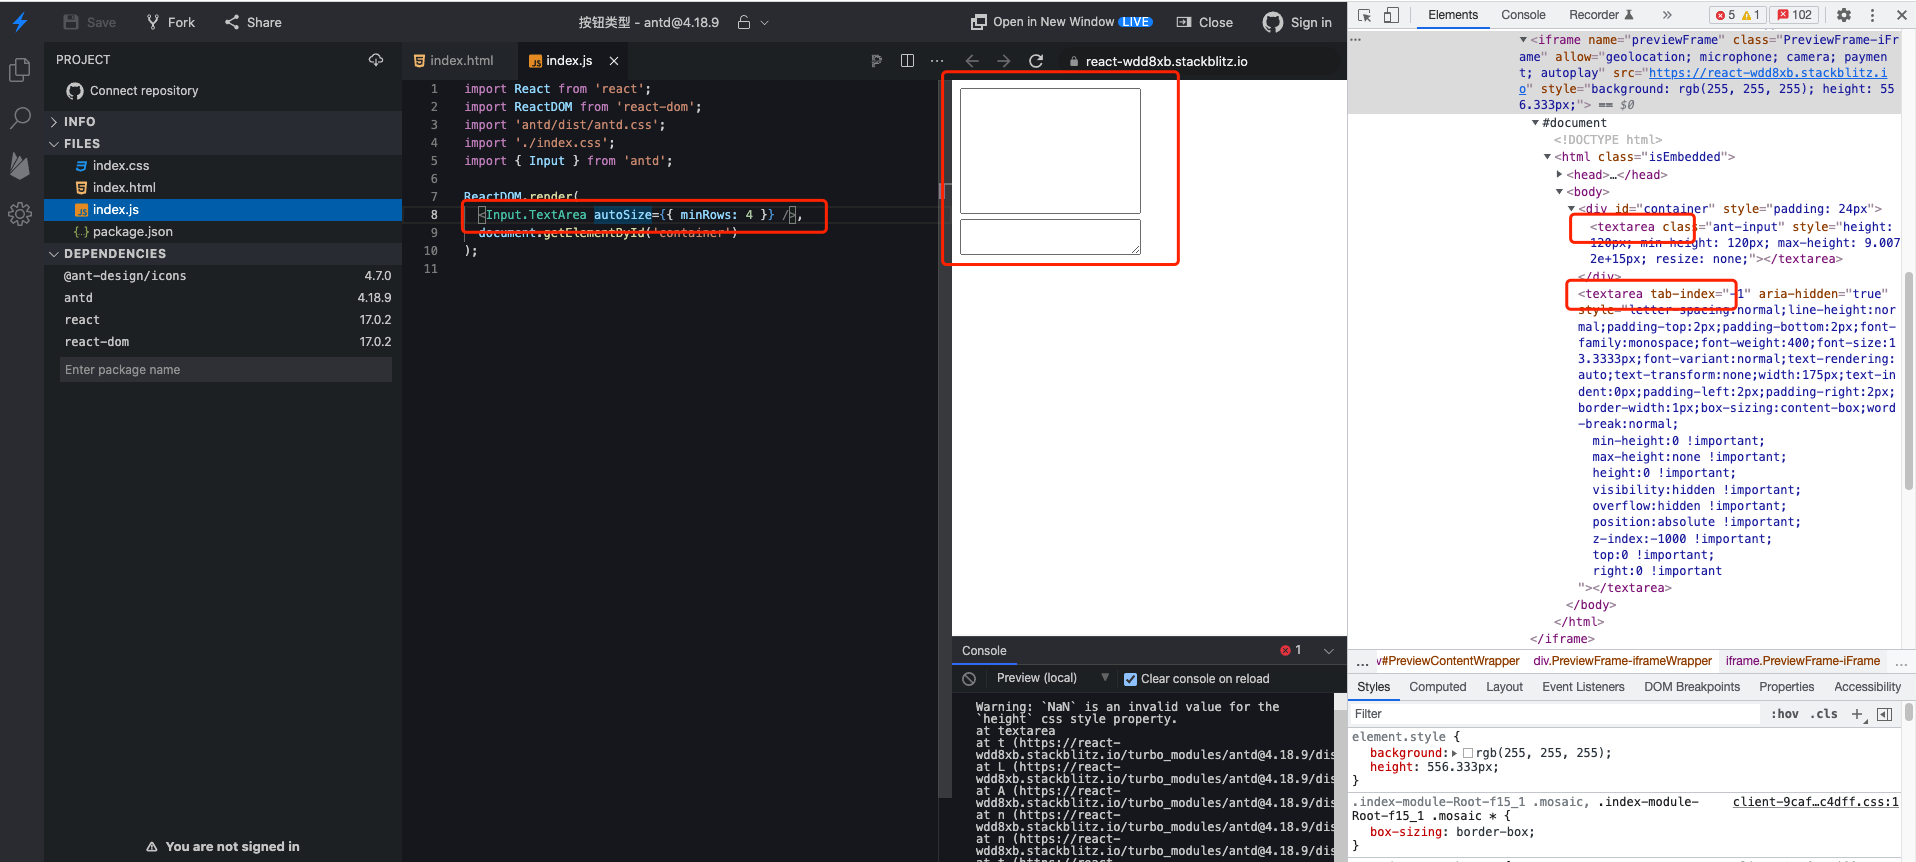The width and height of the screenshot is (1916, 862).
Task: Click the cloud upload icon beside PROJECT
Action: (x=376, y=60)
